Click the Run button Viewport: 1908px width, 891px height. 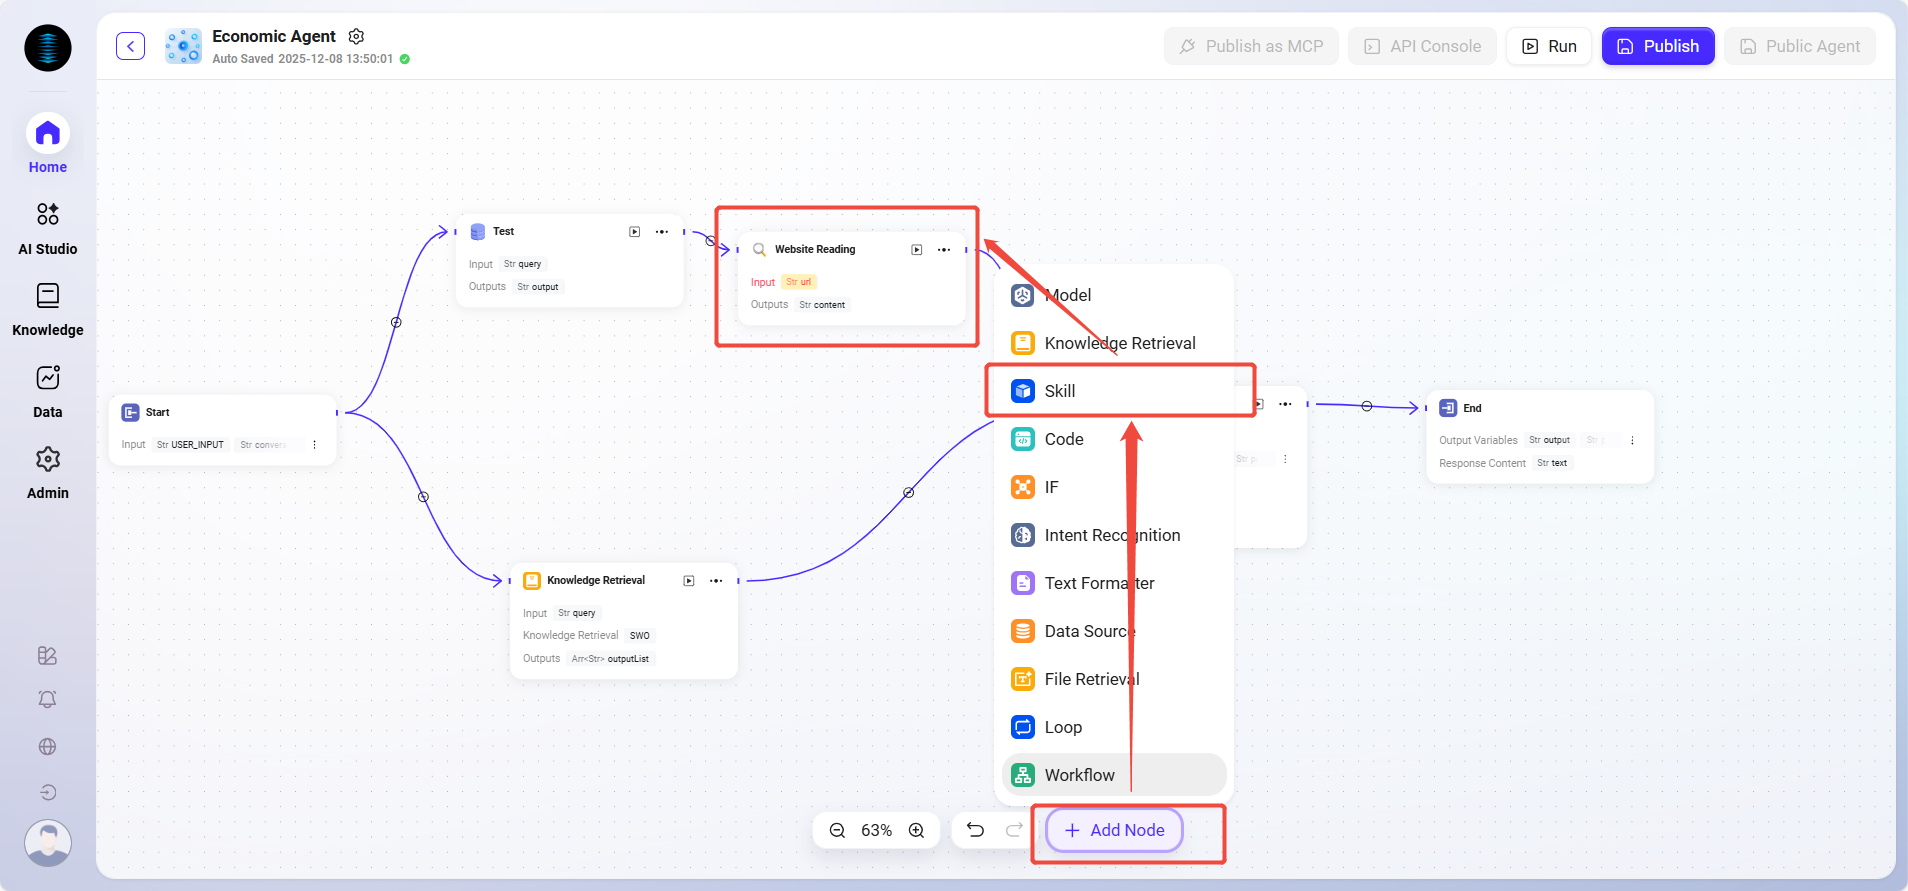click(1548, 46)
